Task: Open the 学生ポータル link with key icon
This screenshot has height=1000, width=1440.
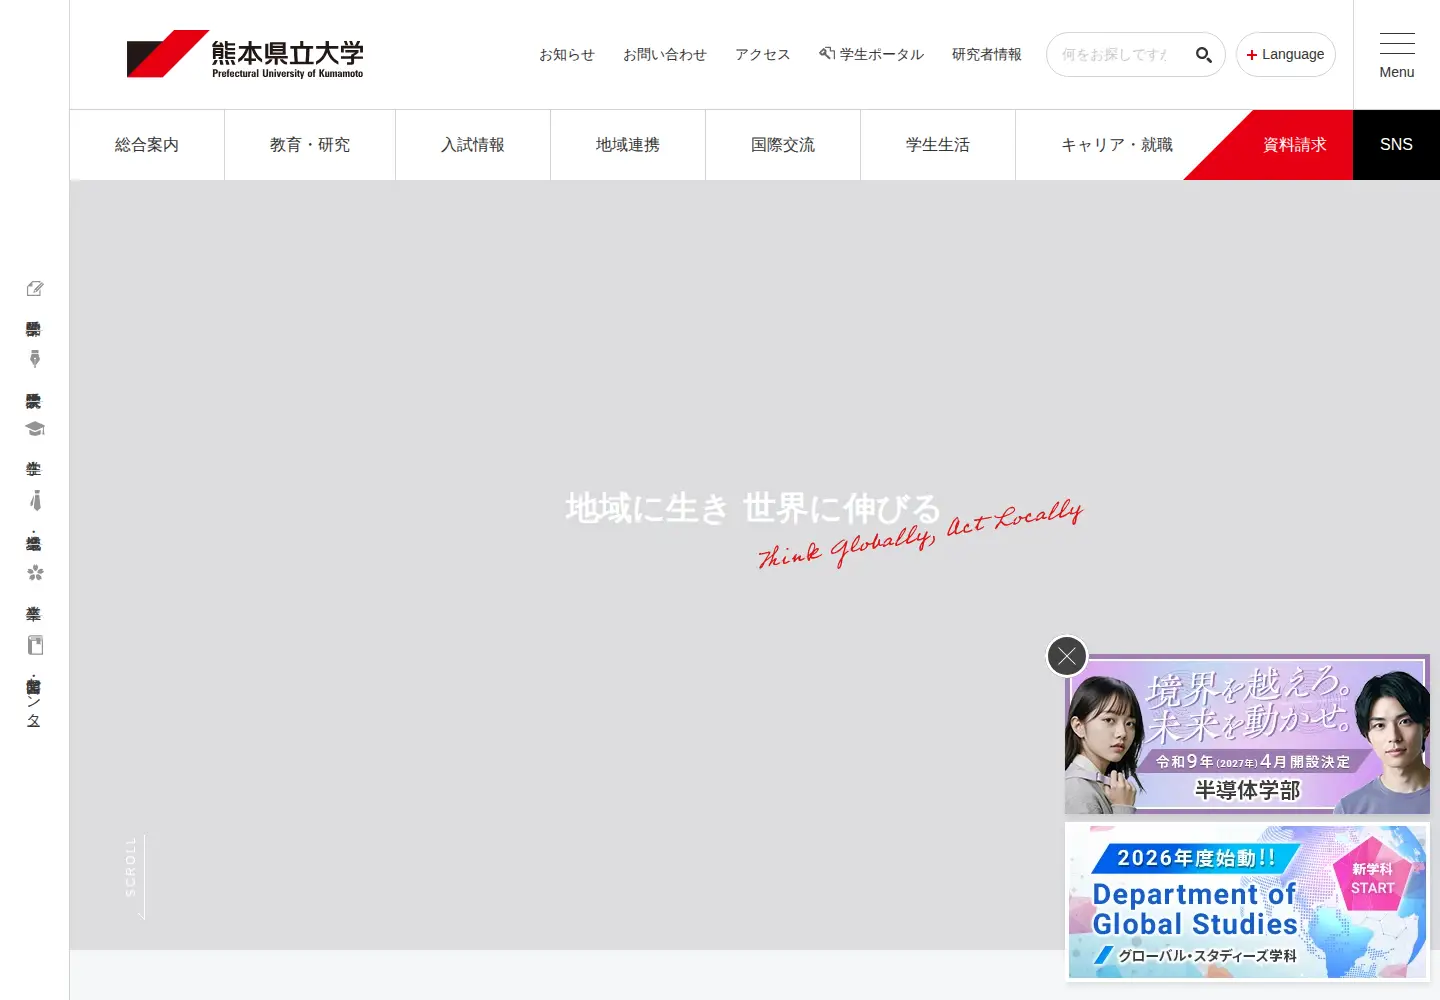Action: pos(871,55)
